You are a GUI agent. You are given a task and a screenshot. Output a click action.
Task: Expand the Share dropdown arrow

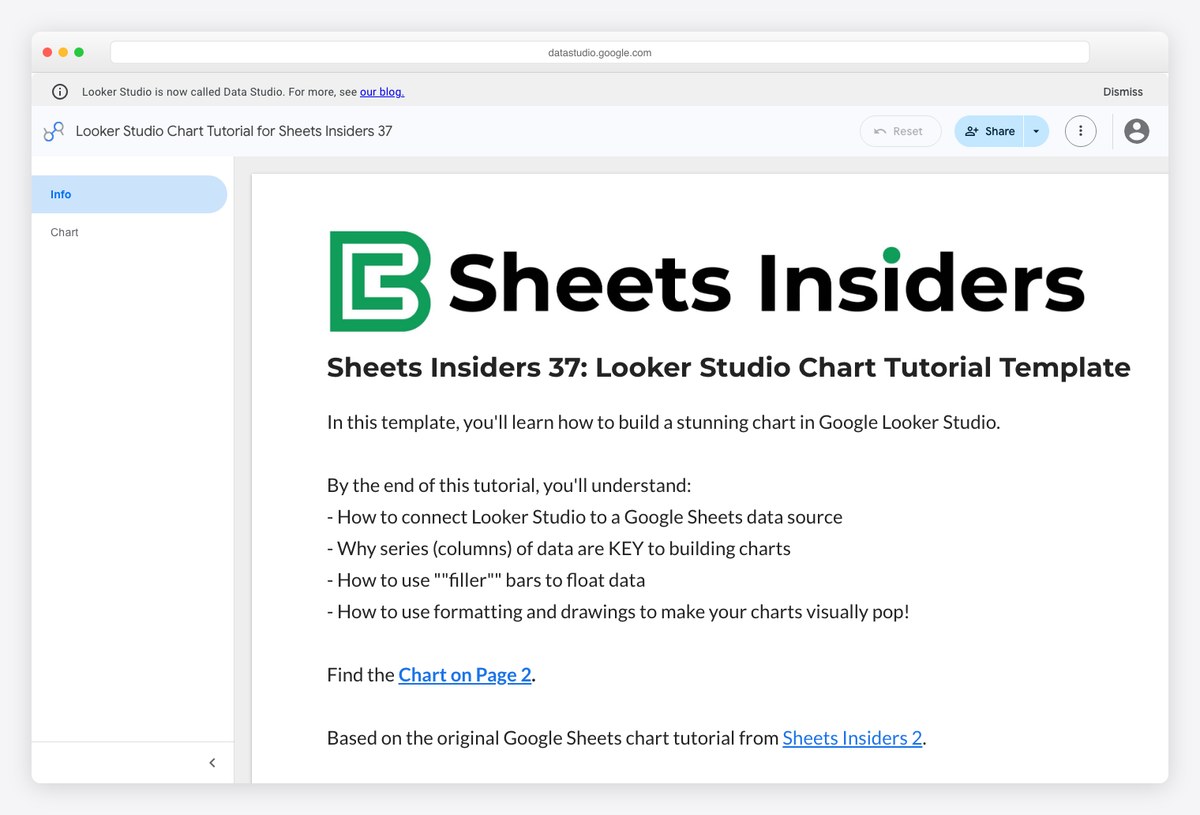(x=1036, y=131)
